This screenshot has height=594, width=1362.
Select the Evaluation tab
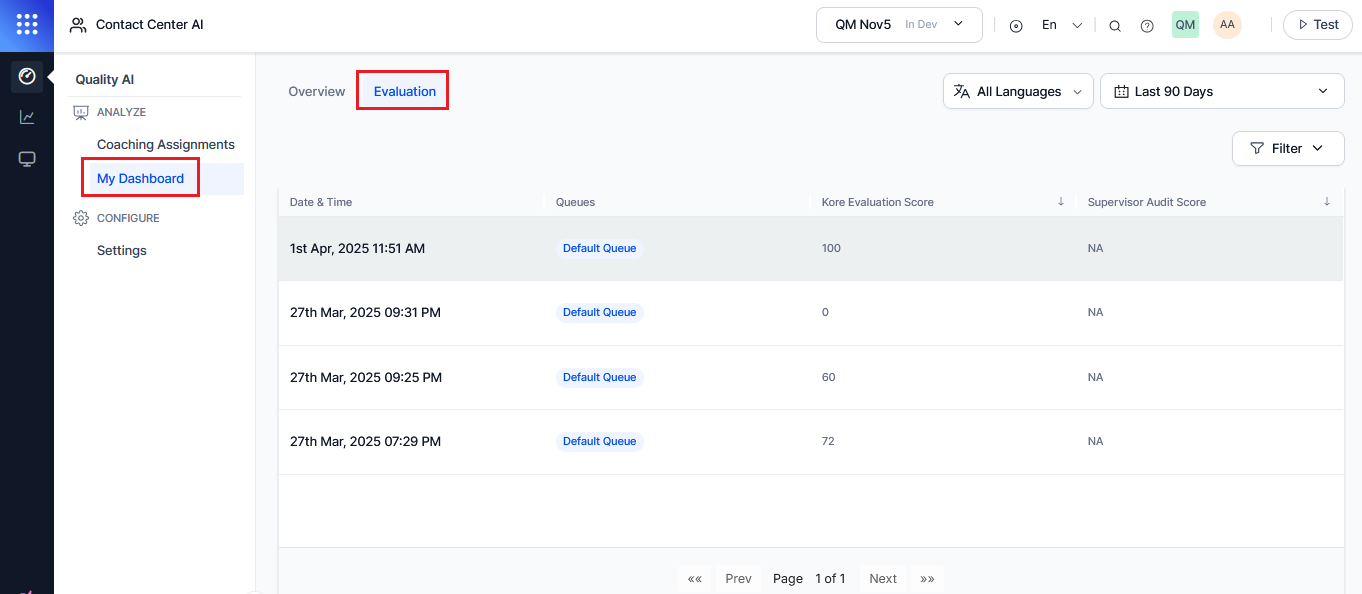coord(404,91)
